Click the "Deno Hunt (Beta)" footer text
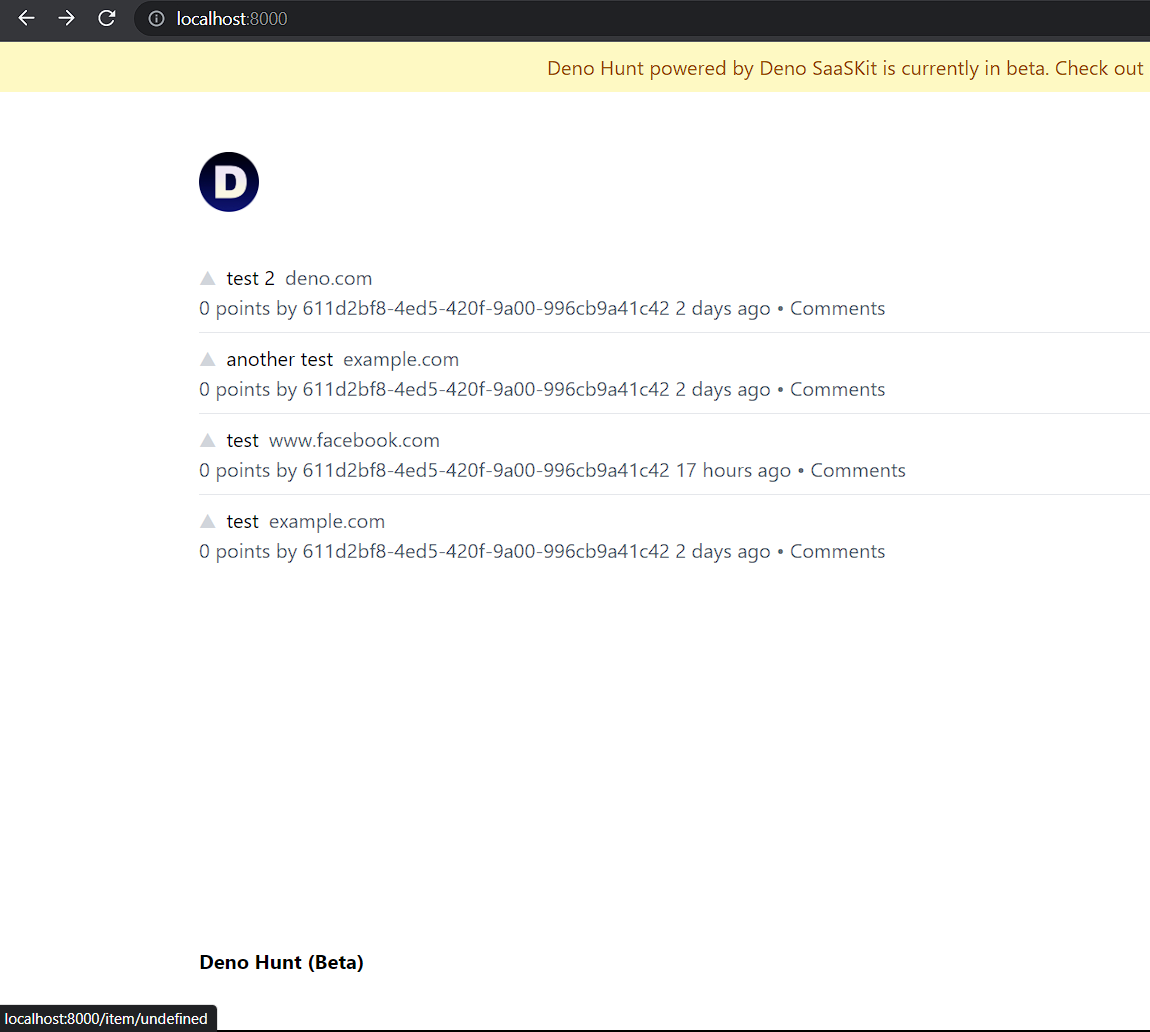 281,962
